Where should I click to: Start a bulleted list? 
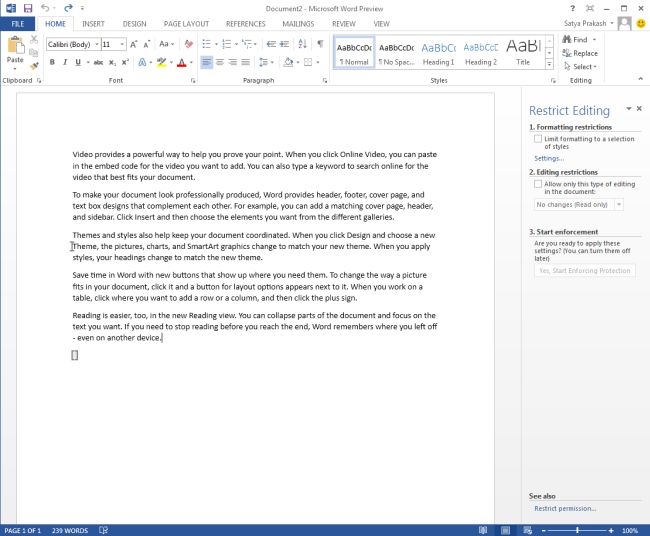click(x=206, y=44)
